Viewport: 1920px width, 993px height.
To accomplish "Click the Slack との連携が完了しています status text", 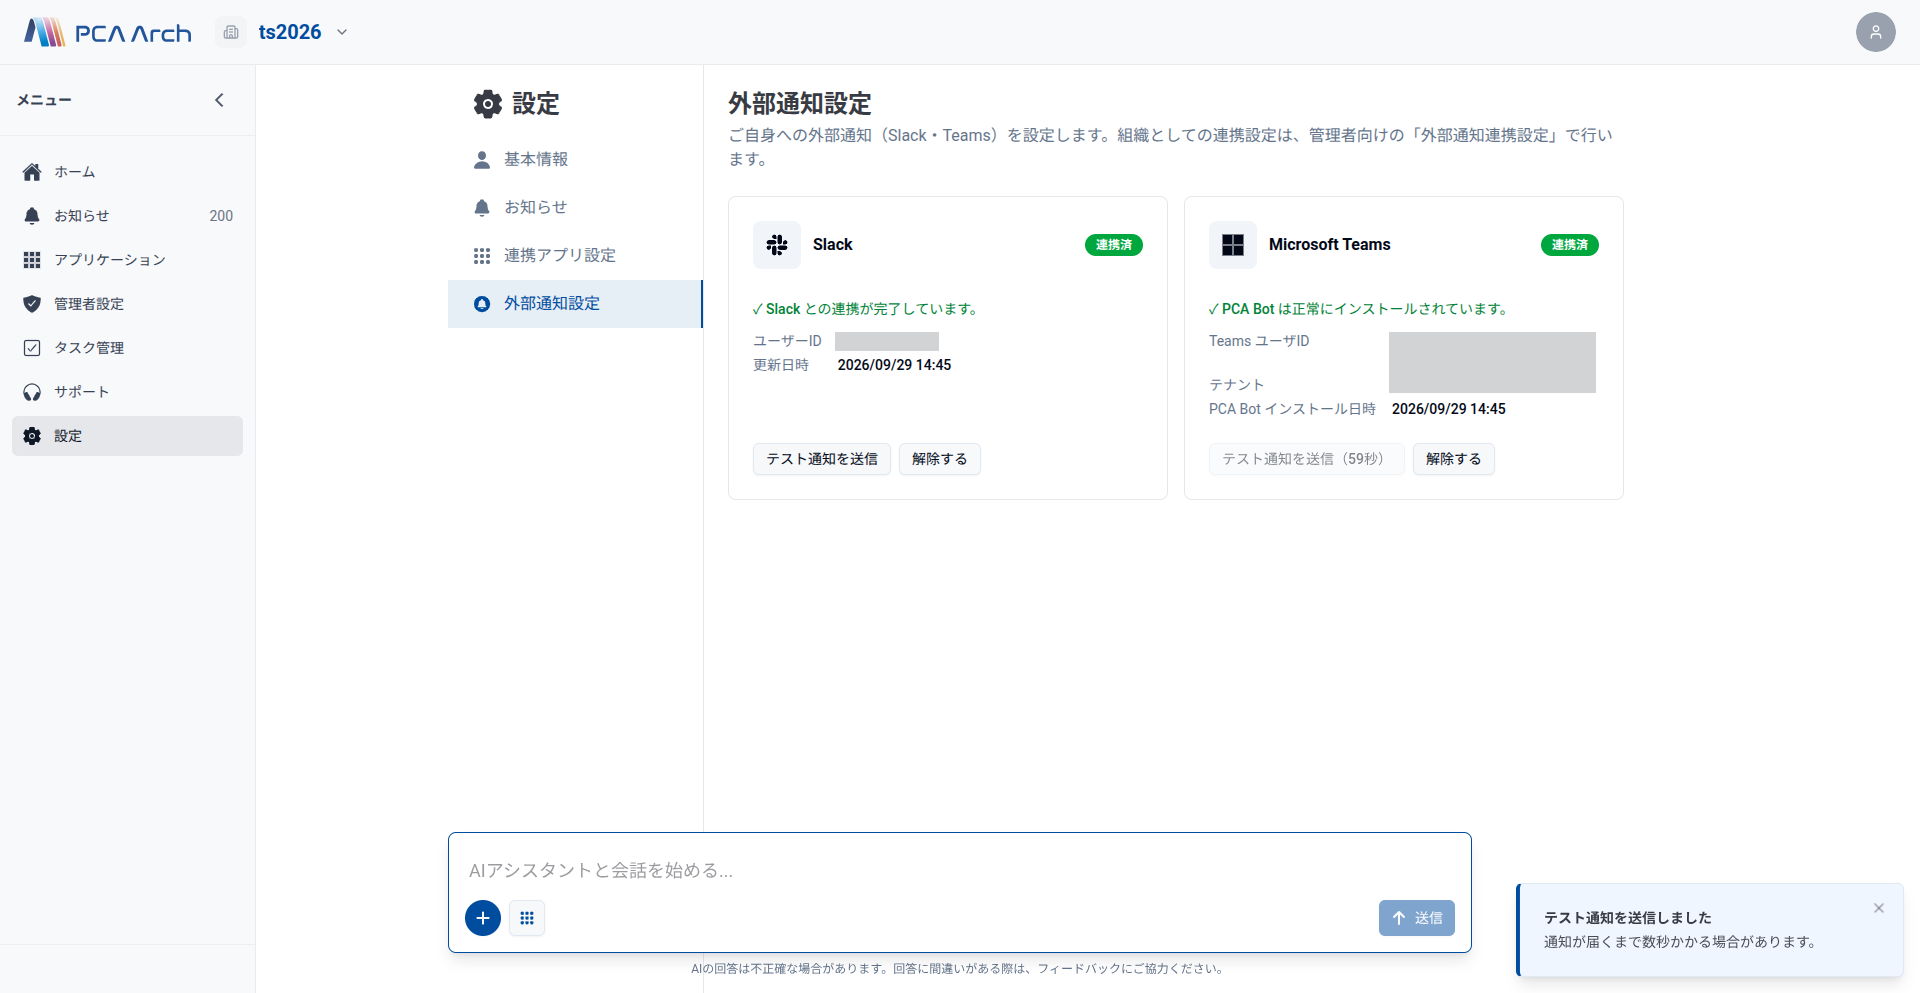I will point(866,309).
